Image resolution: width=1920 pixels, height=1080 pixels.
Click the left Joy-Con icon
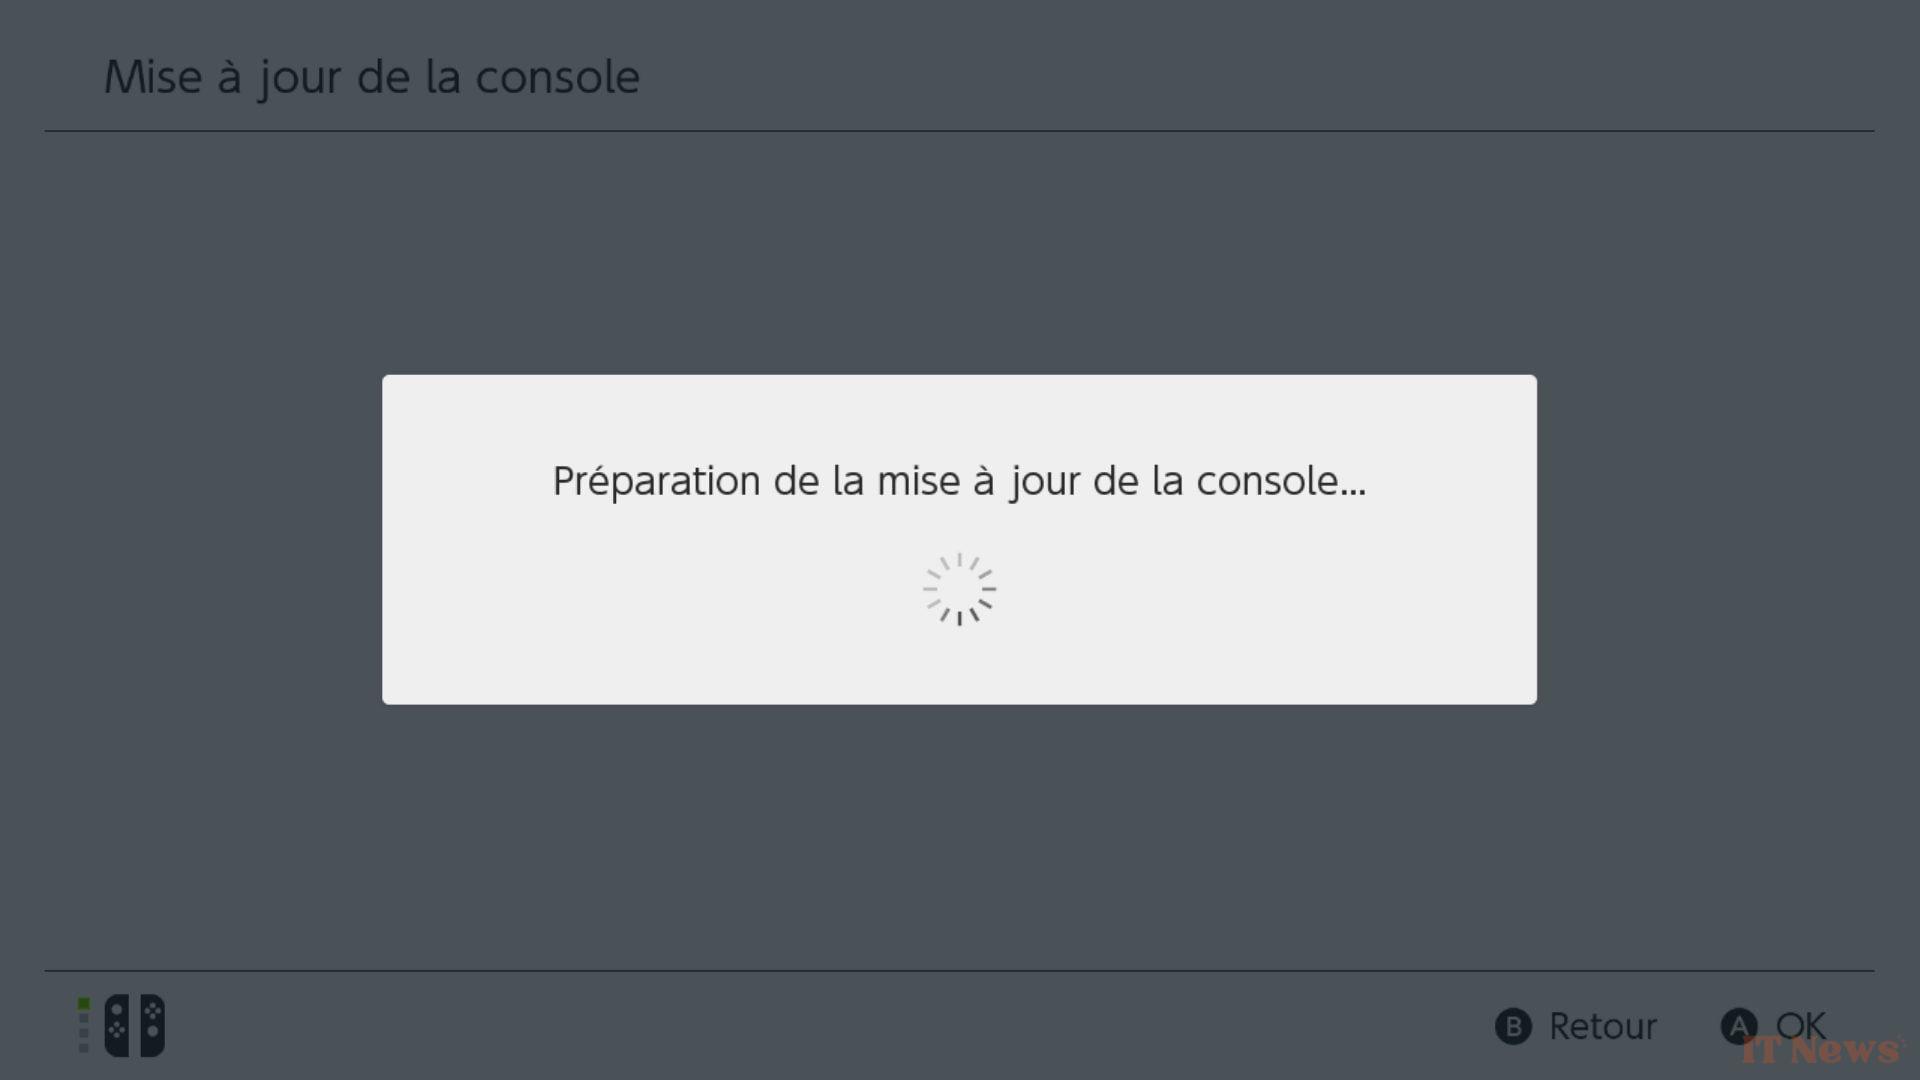point(117,1025)
